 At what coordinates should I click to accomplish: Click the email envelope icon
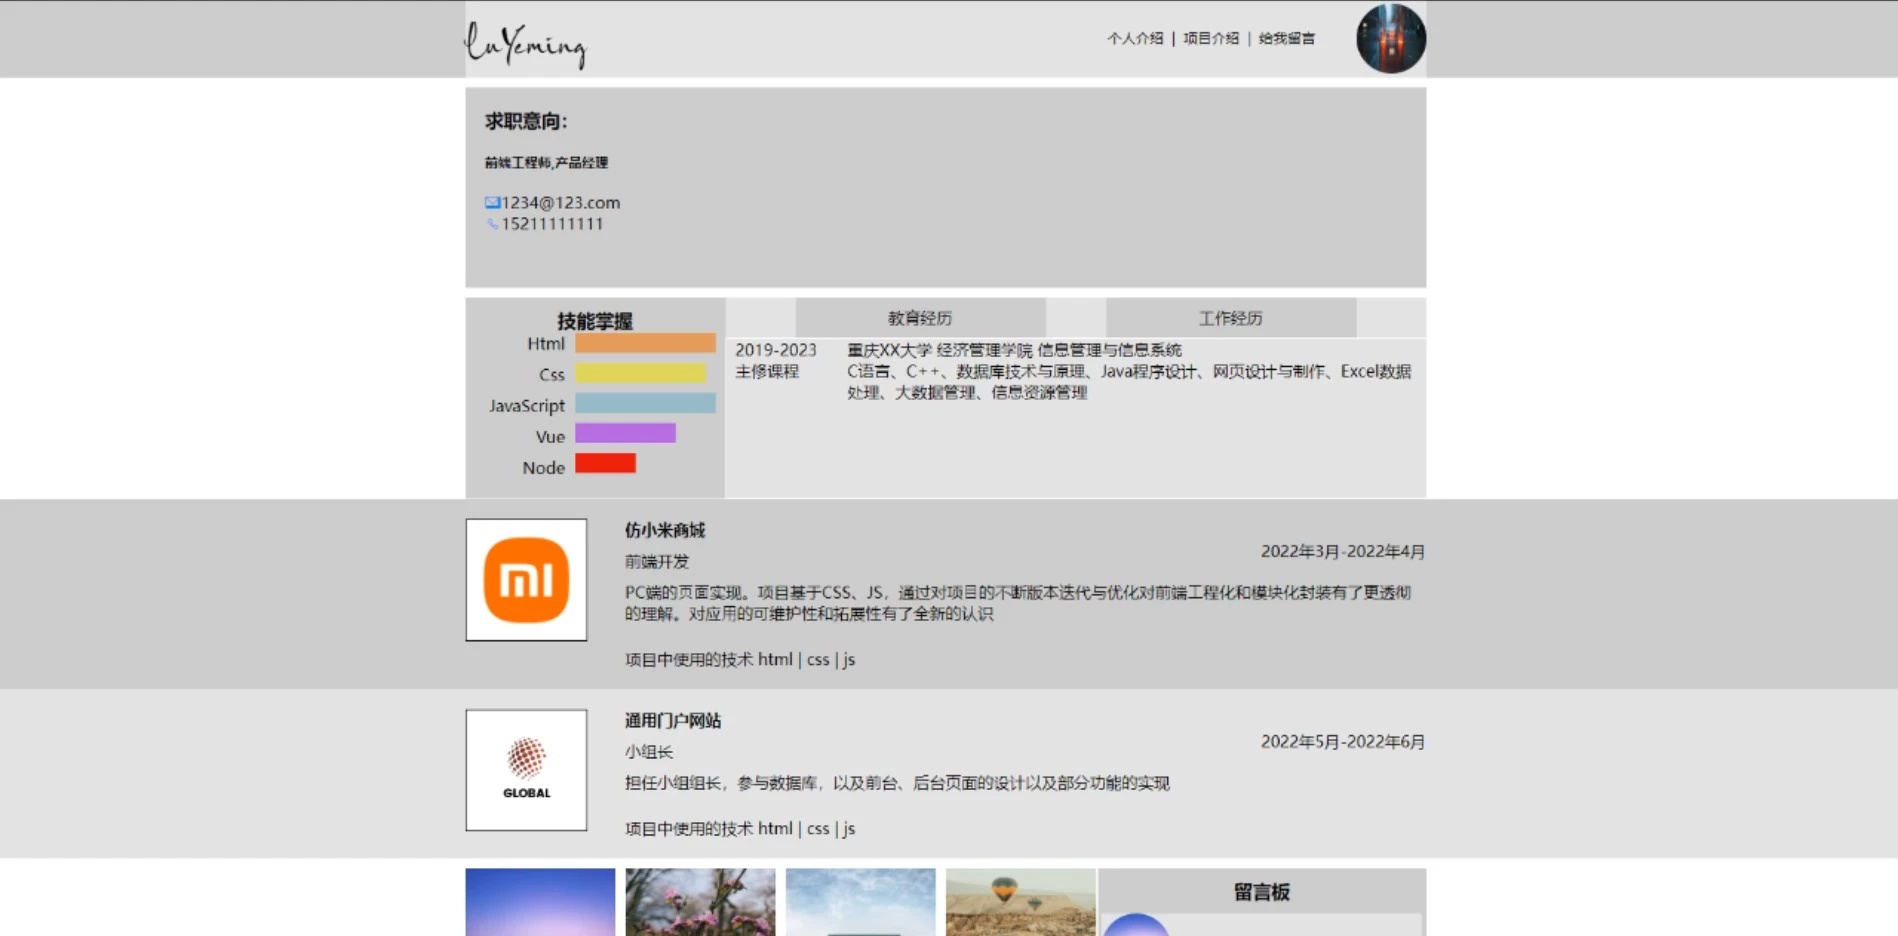[492, 203]
